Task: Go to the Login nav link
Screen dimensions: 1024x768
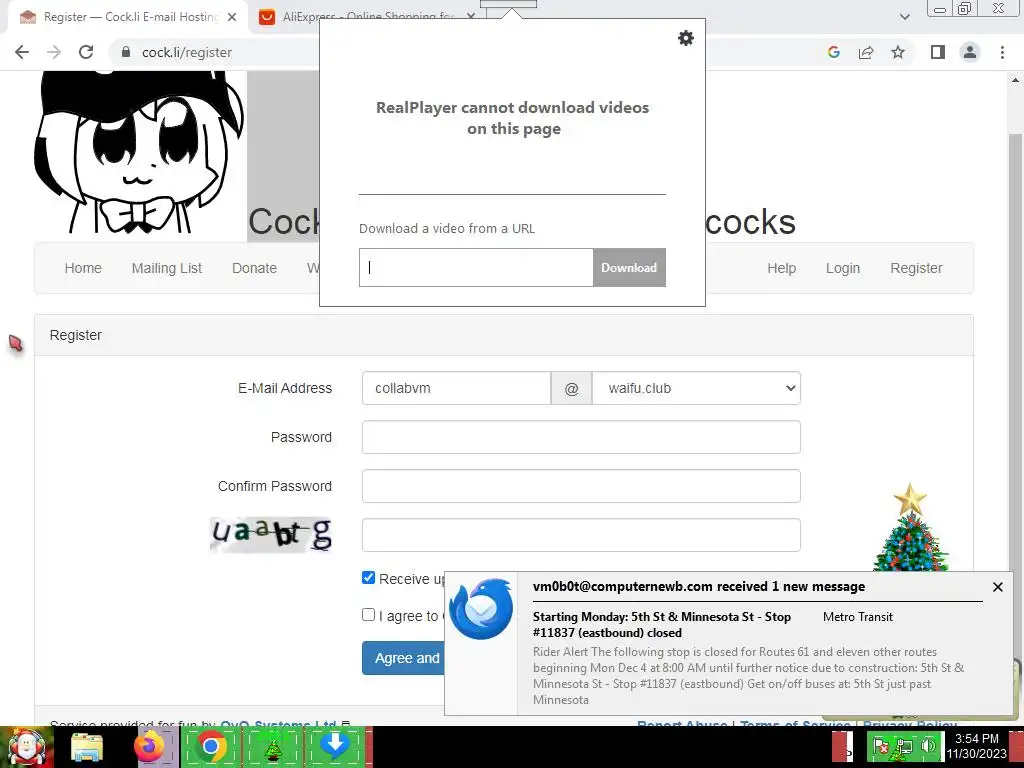Action: 842,268
